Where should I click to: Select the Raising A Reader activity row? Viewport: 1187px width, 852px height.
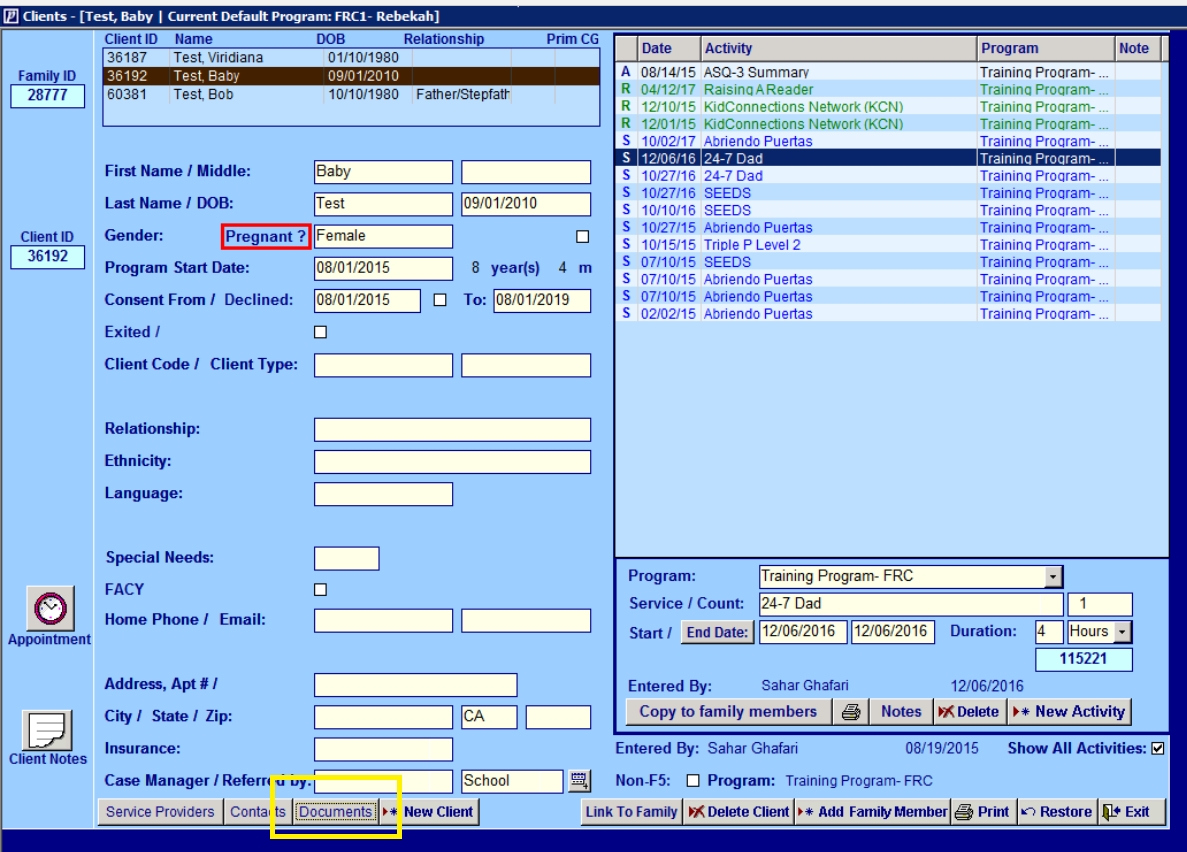coord(889,89)
